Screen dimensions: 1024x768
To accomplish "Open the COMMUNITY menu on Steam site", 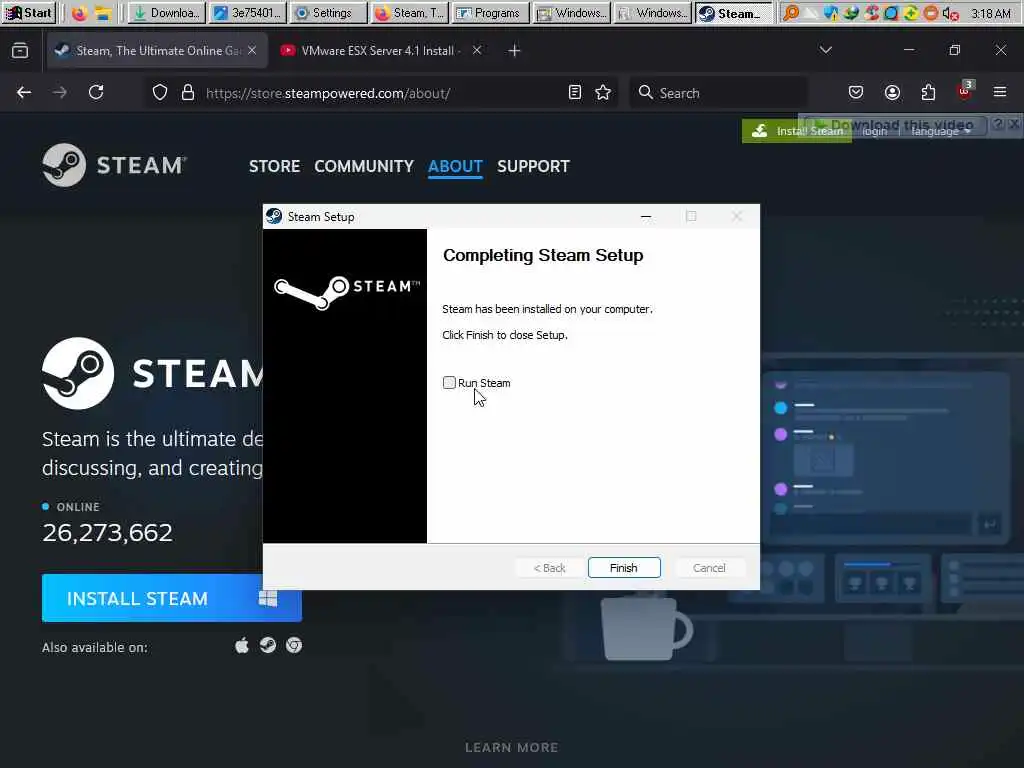I will (364, 167).
